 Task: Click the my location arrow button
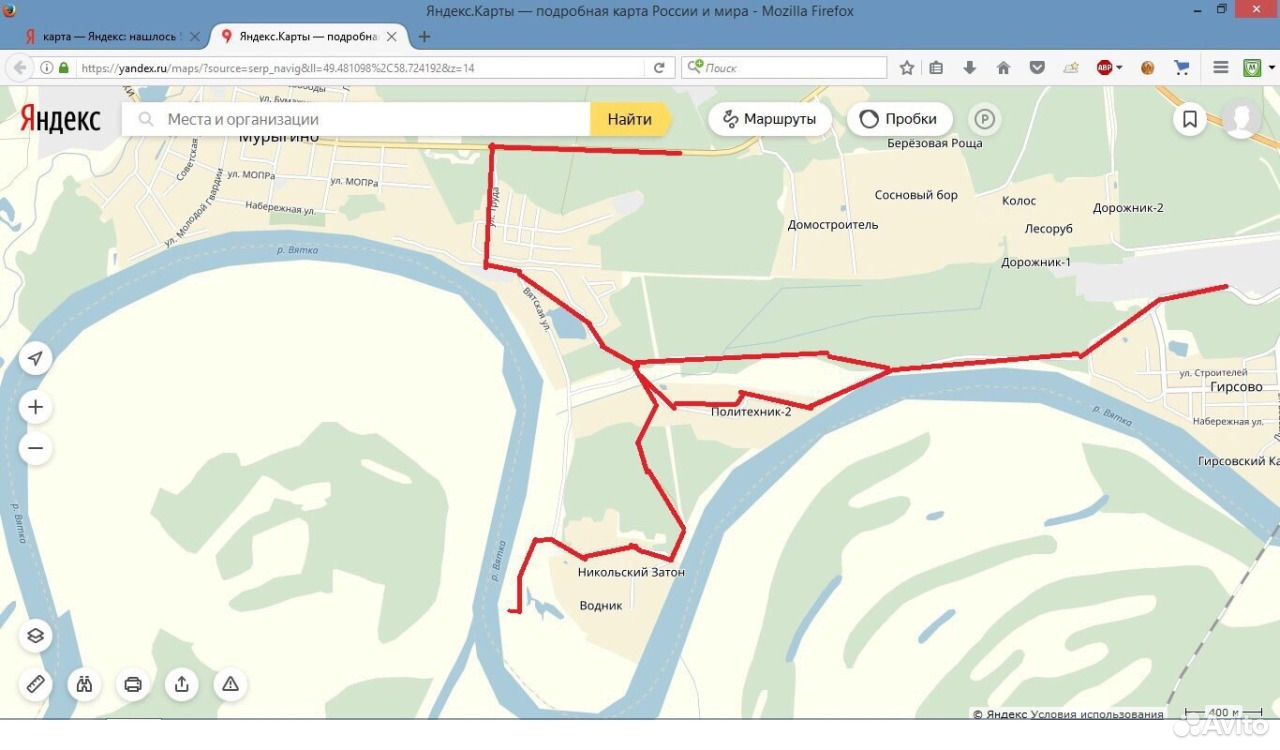tap(36, 358)
